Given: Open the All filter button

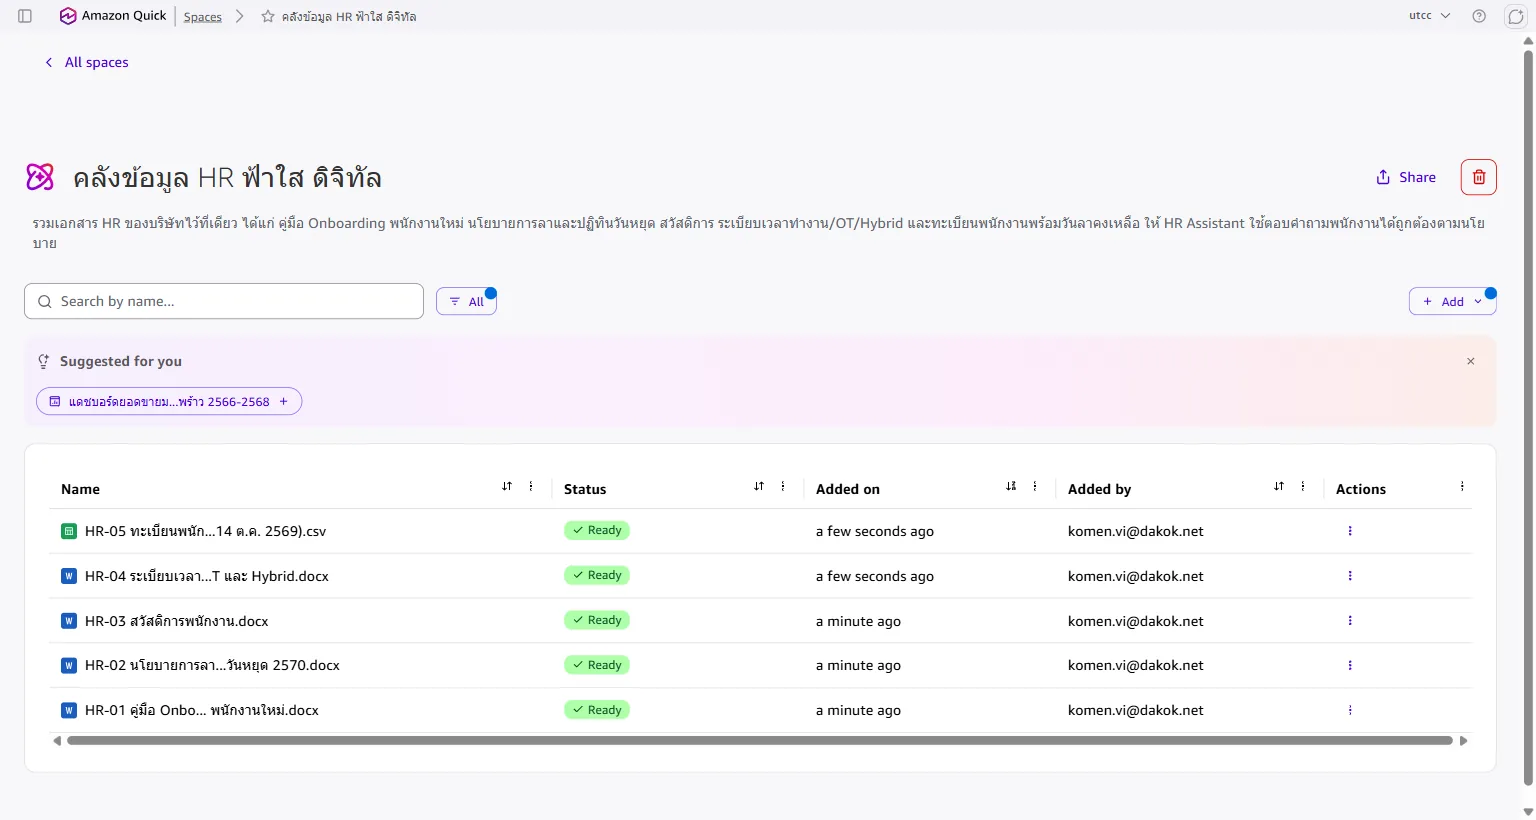Looking at the screenshot, I should 466,301.
